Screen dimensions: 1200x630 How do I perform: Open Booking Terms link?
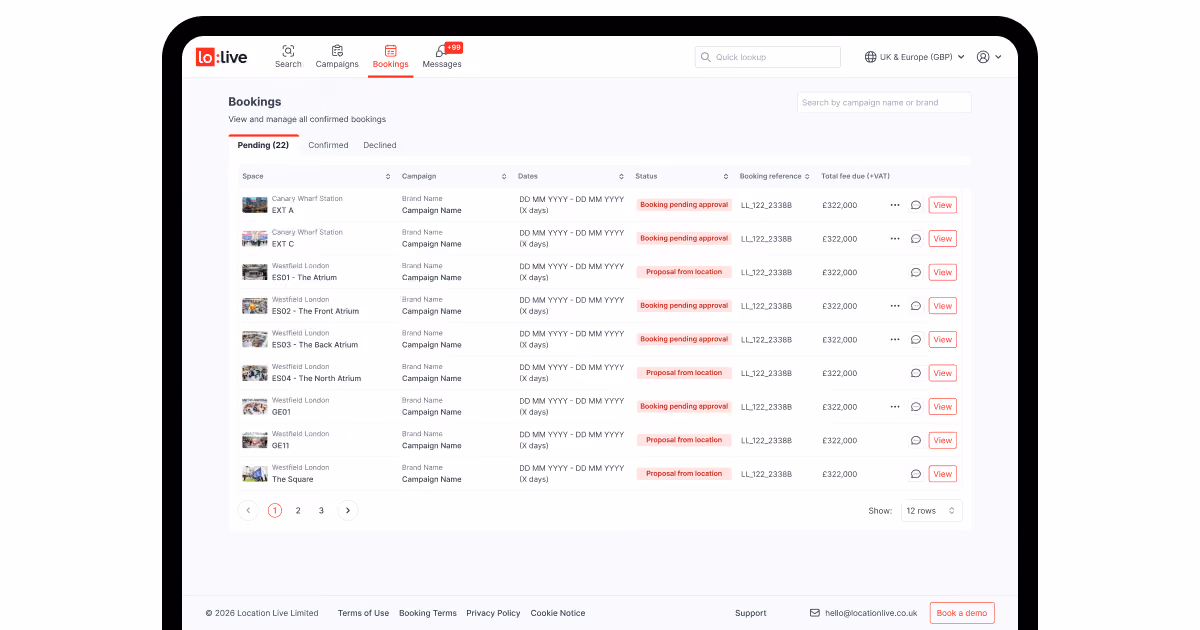coord(428,613)
